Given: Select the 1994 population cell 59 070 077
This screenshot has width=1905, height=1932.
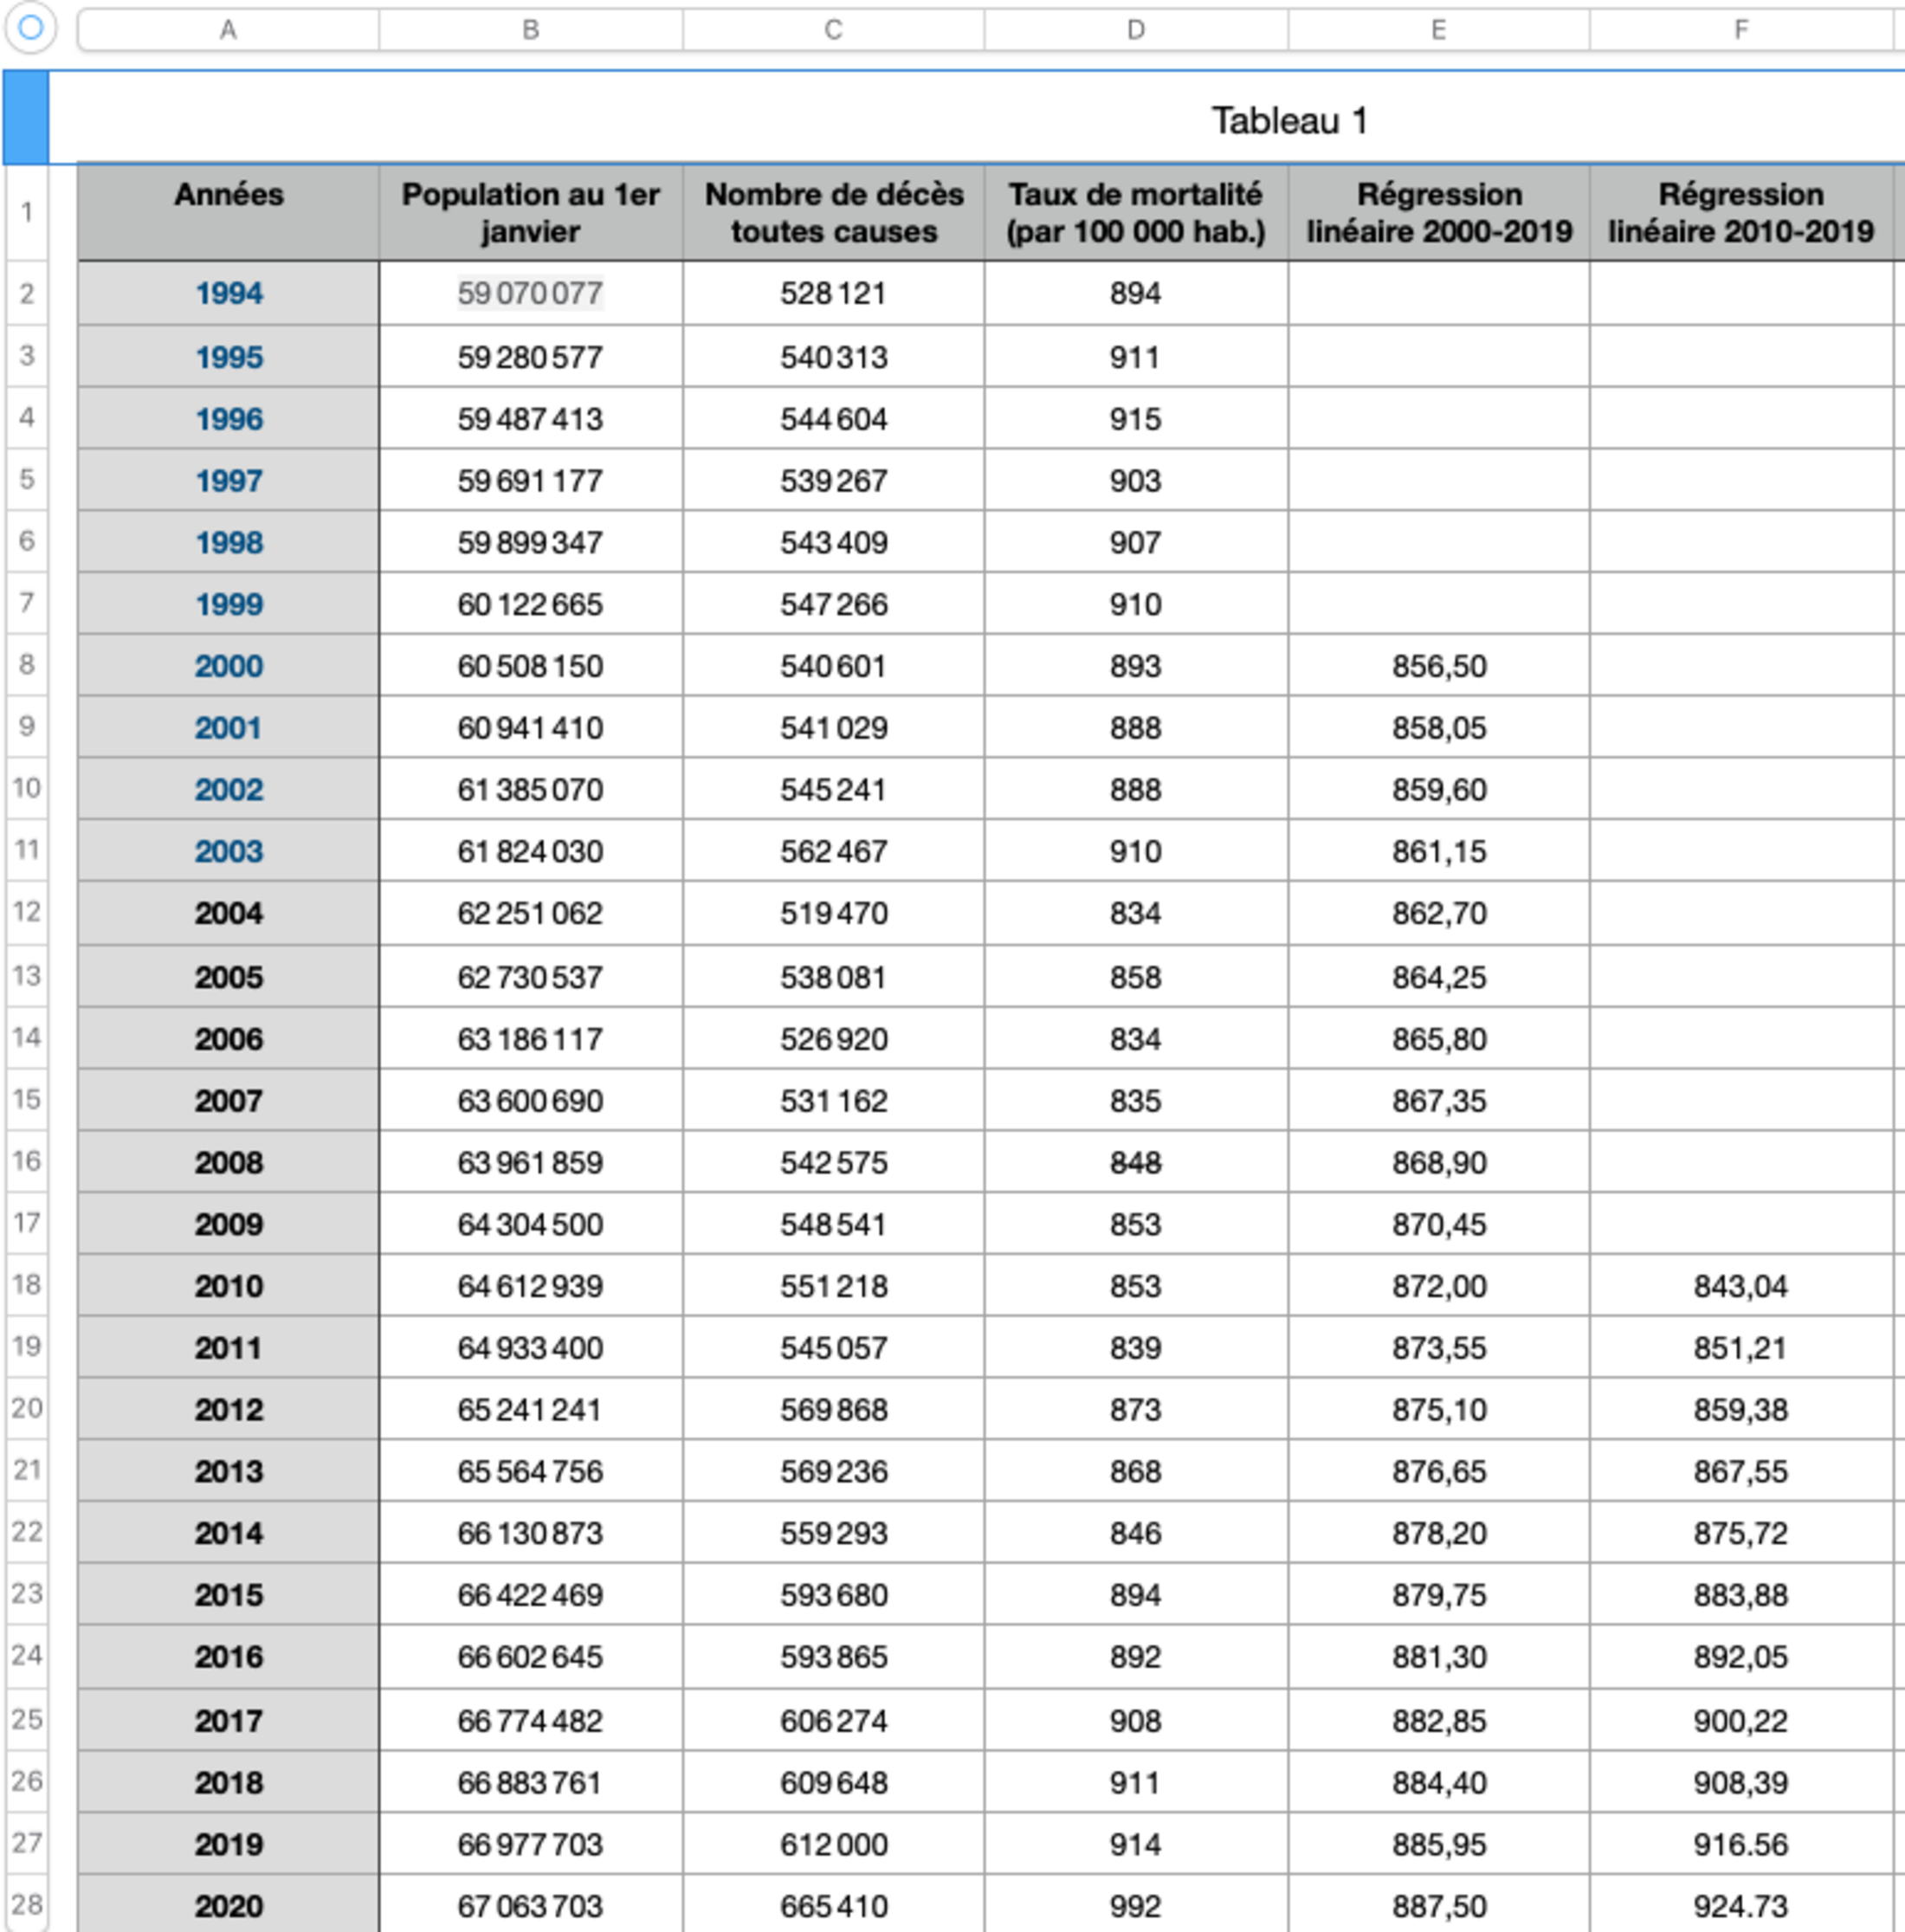Looking at the screenshot, I should pos(531,293).
